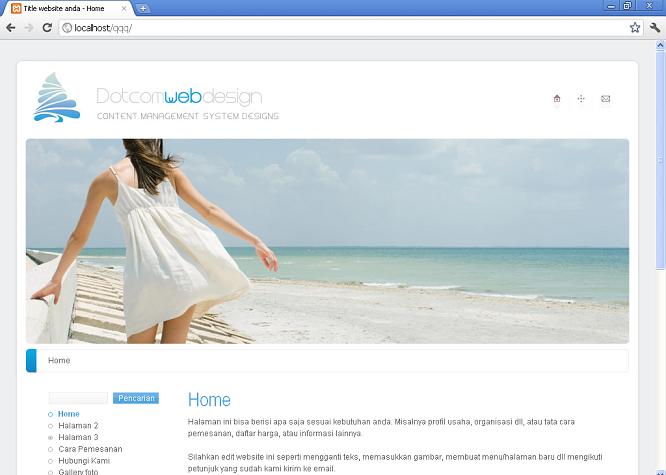
Task: Click the Dotcomwebdesign cone logo
Action: [x=56, y=97]
